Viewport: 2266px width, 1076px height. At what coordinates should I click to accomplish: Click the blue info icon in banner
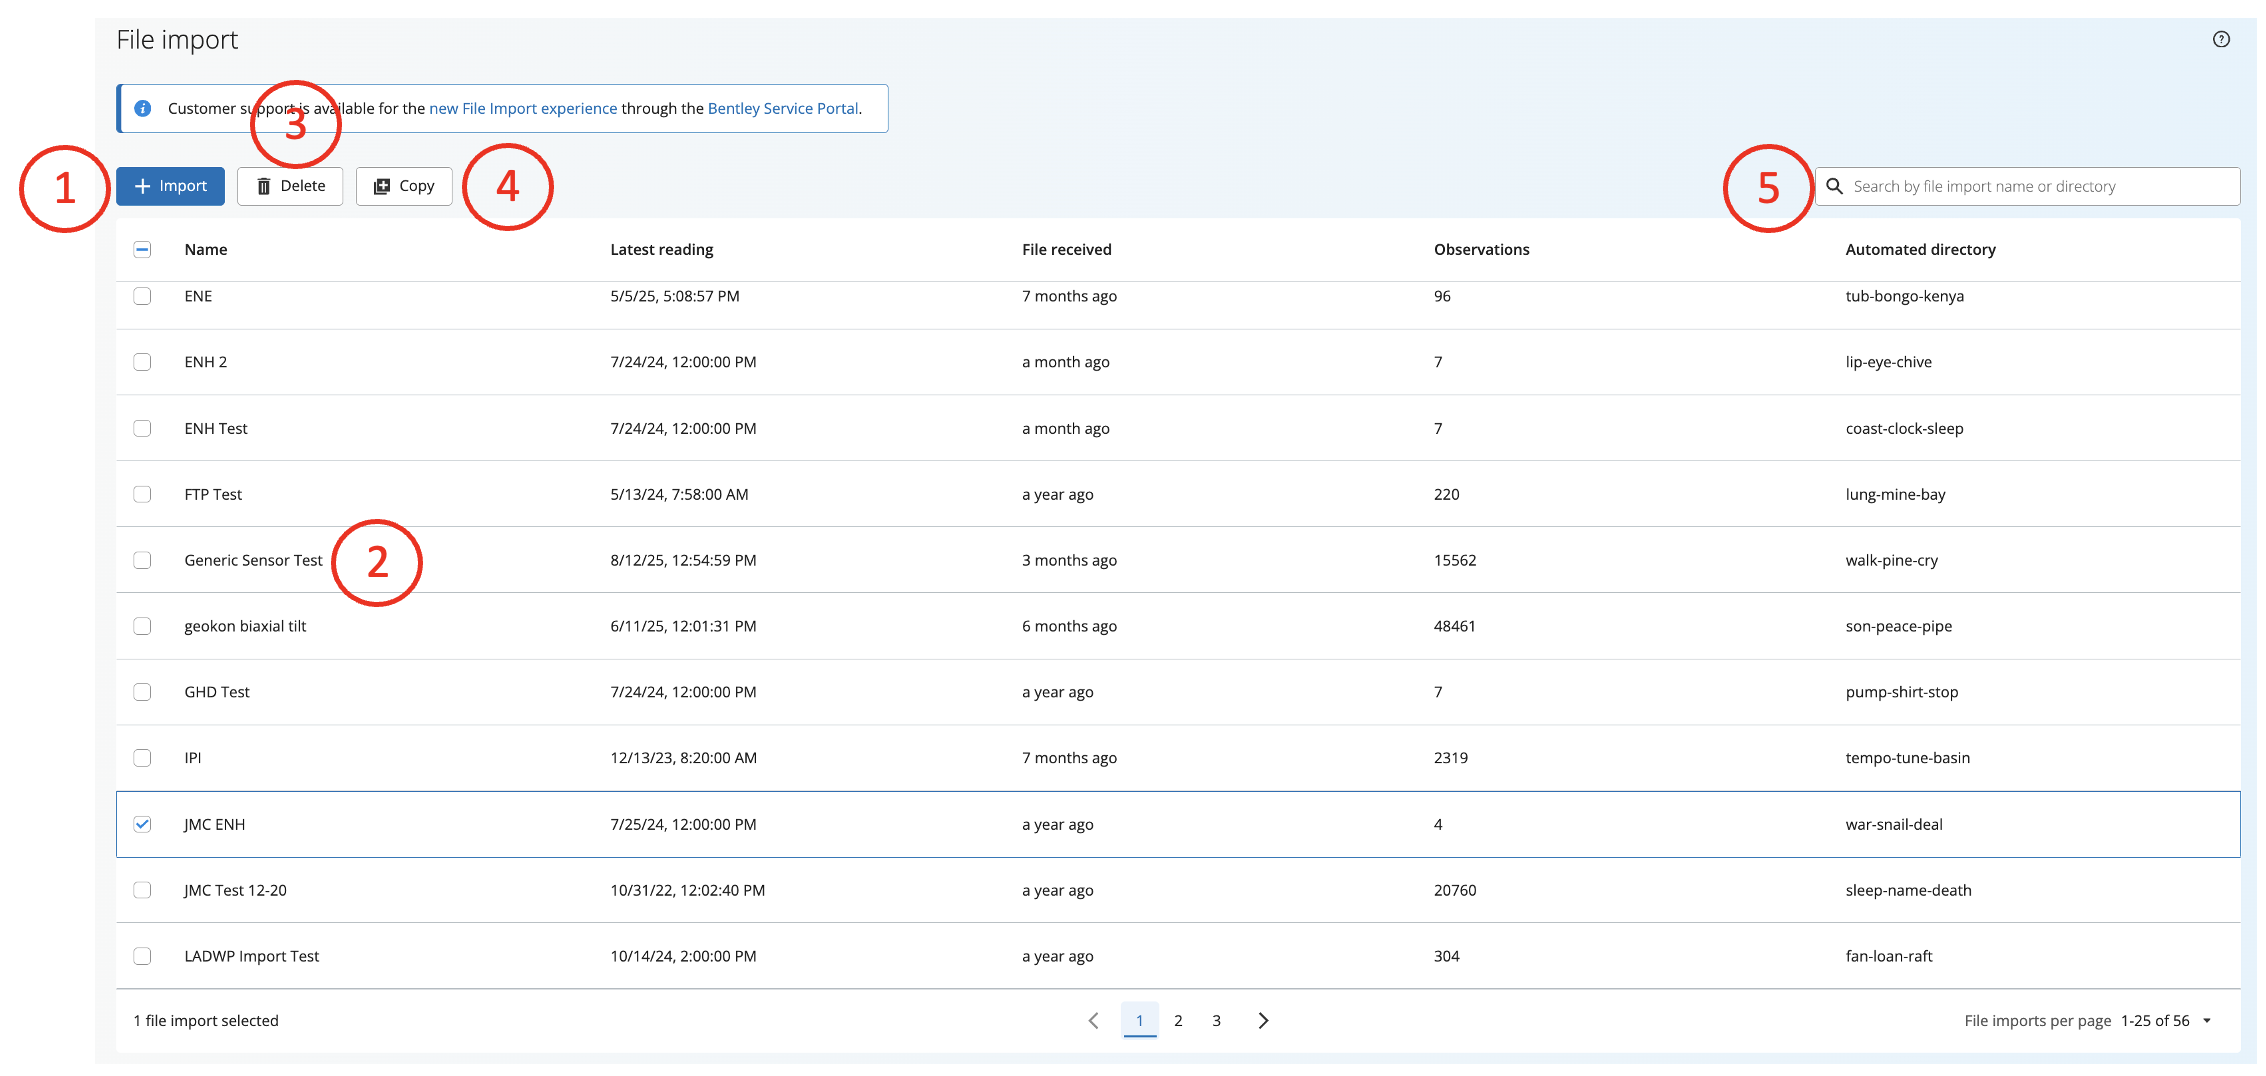pyautogui.click(x=143, y=109)
